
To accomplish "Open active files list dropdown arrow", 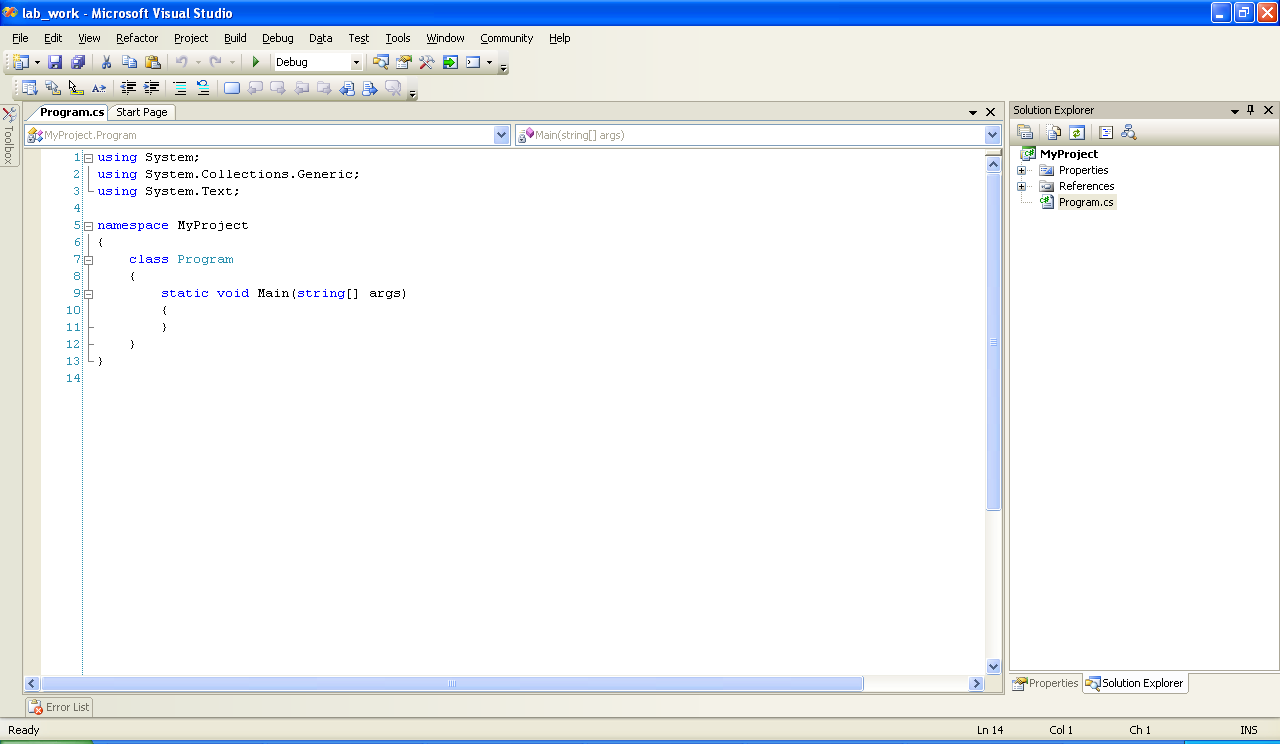I will [x=973, y=113].
